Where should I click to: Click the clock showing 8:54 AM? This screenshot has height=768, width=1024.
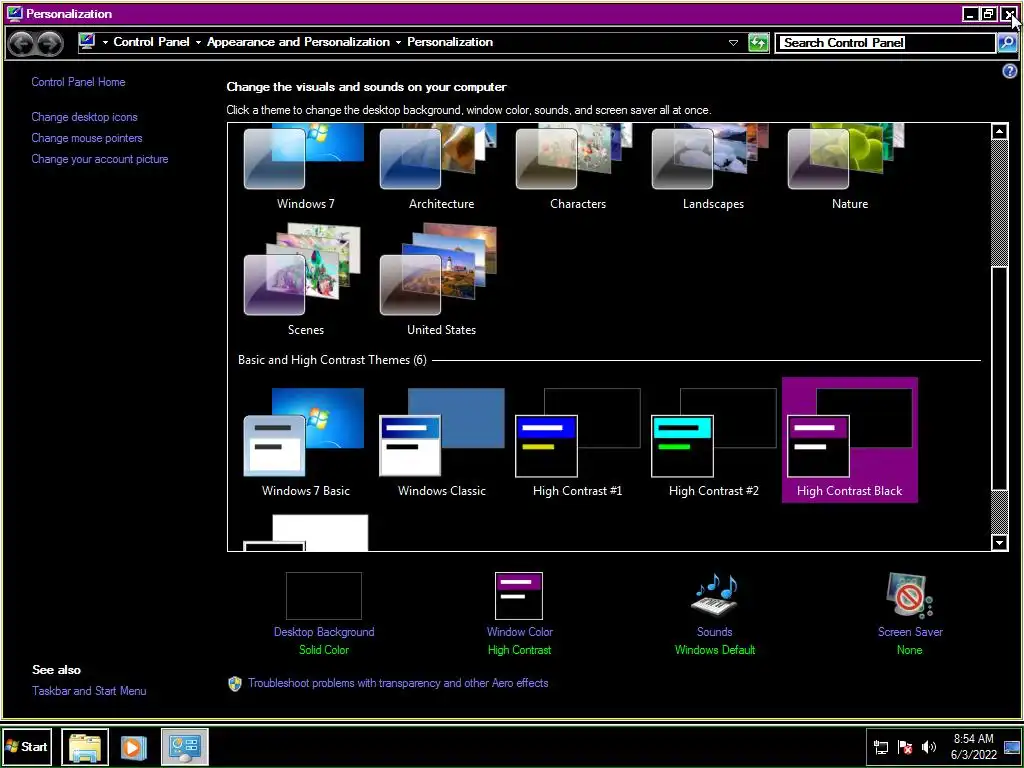(974, 746)
